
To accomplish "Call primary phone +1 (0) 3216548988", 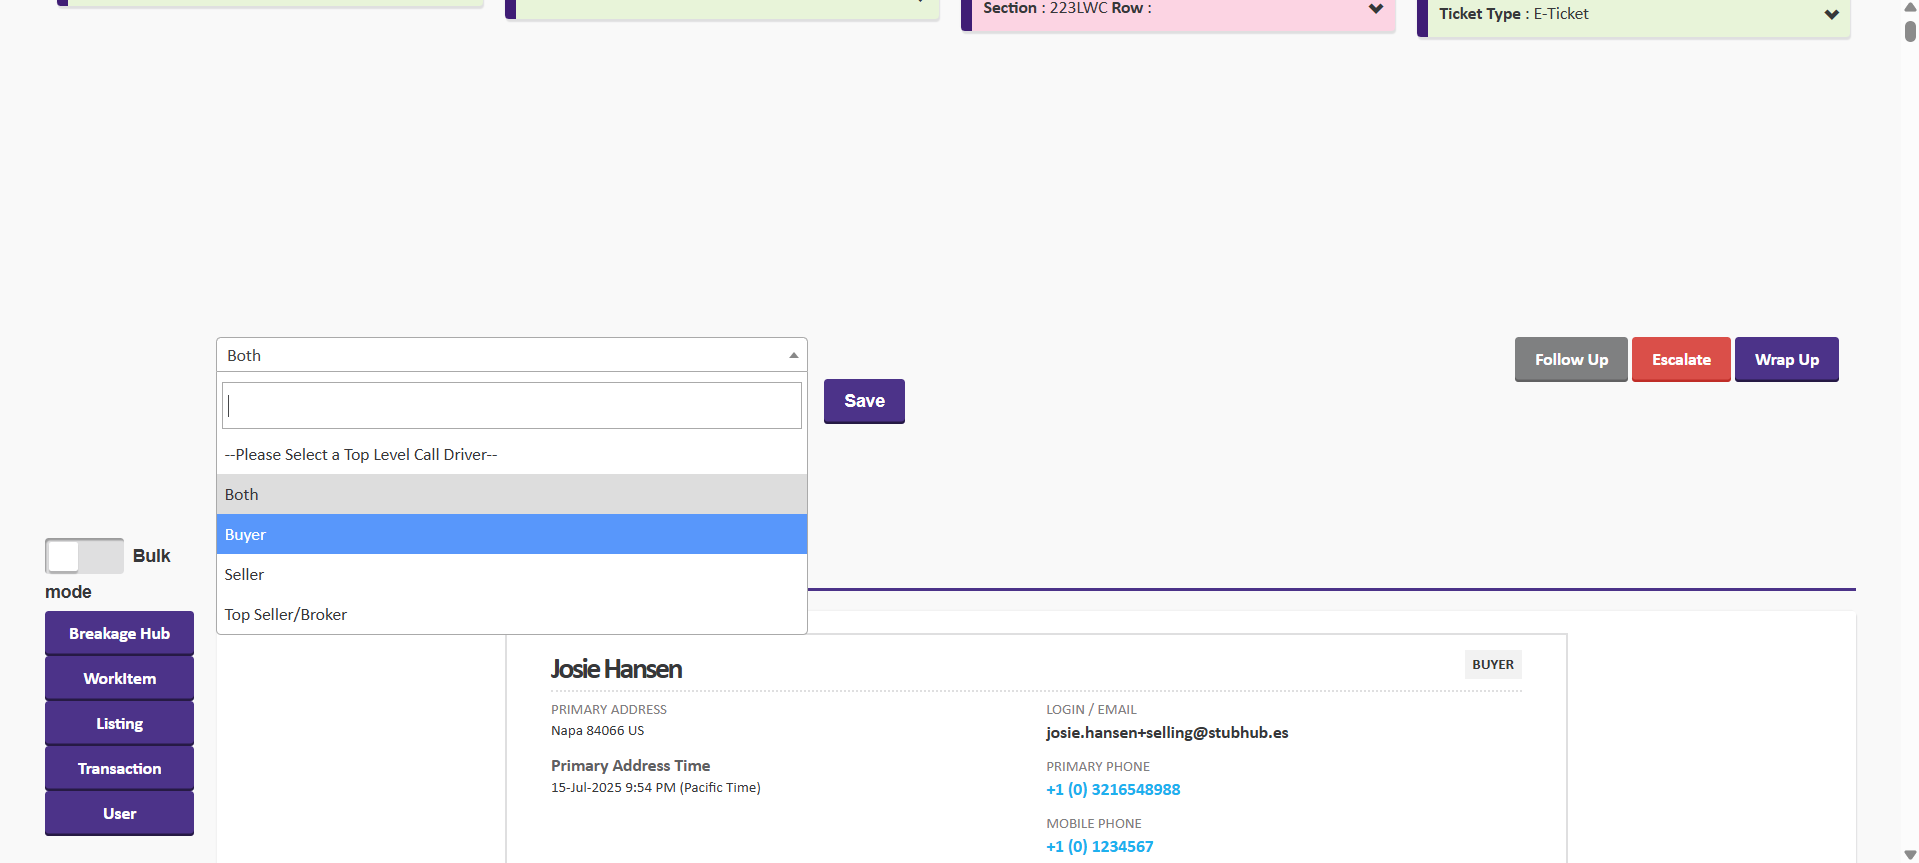I will point(1112,789).
